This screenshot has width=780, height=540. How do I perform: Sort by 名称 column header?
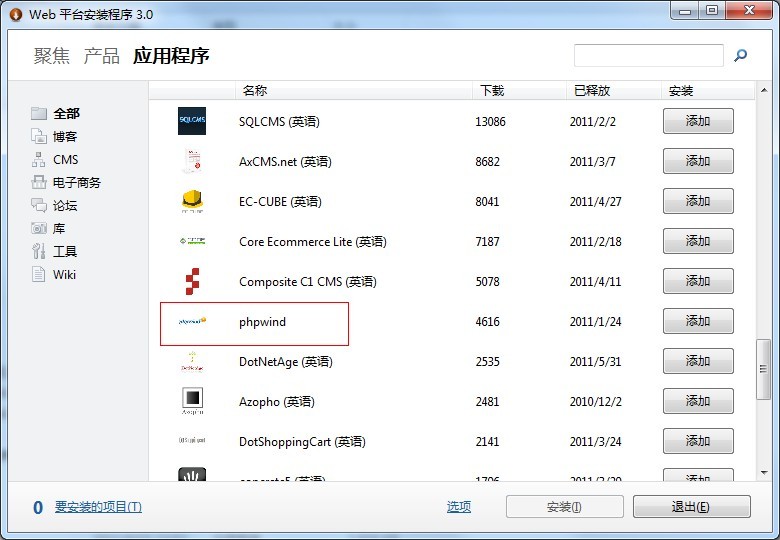click(x=353, y=90)
